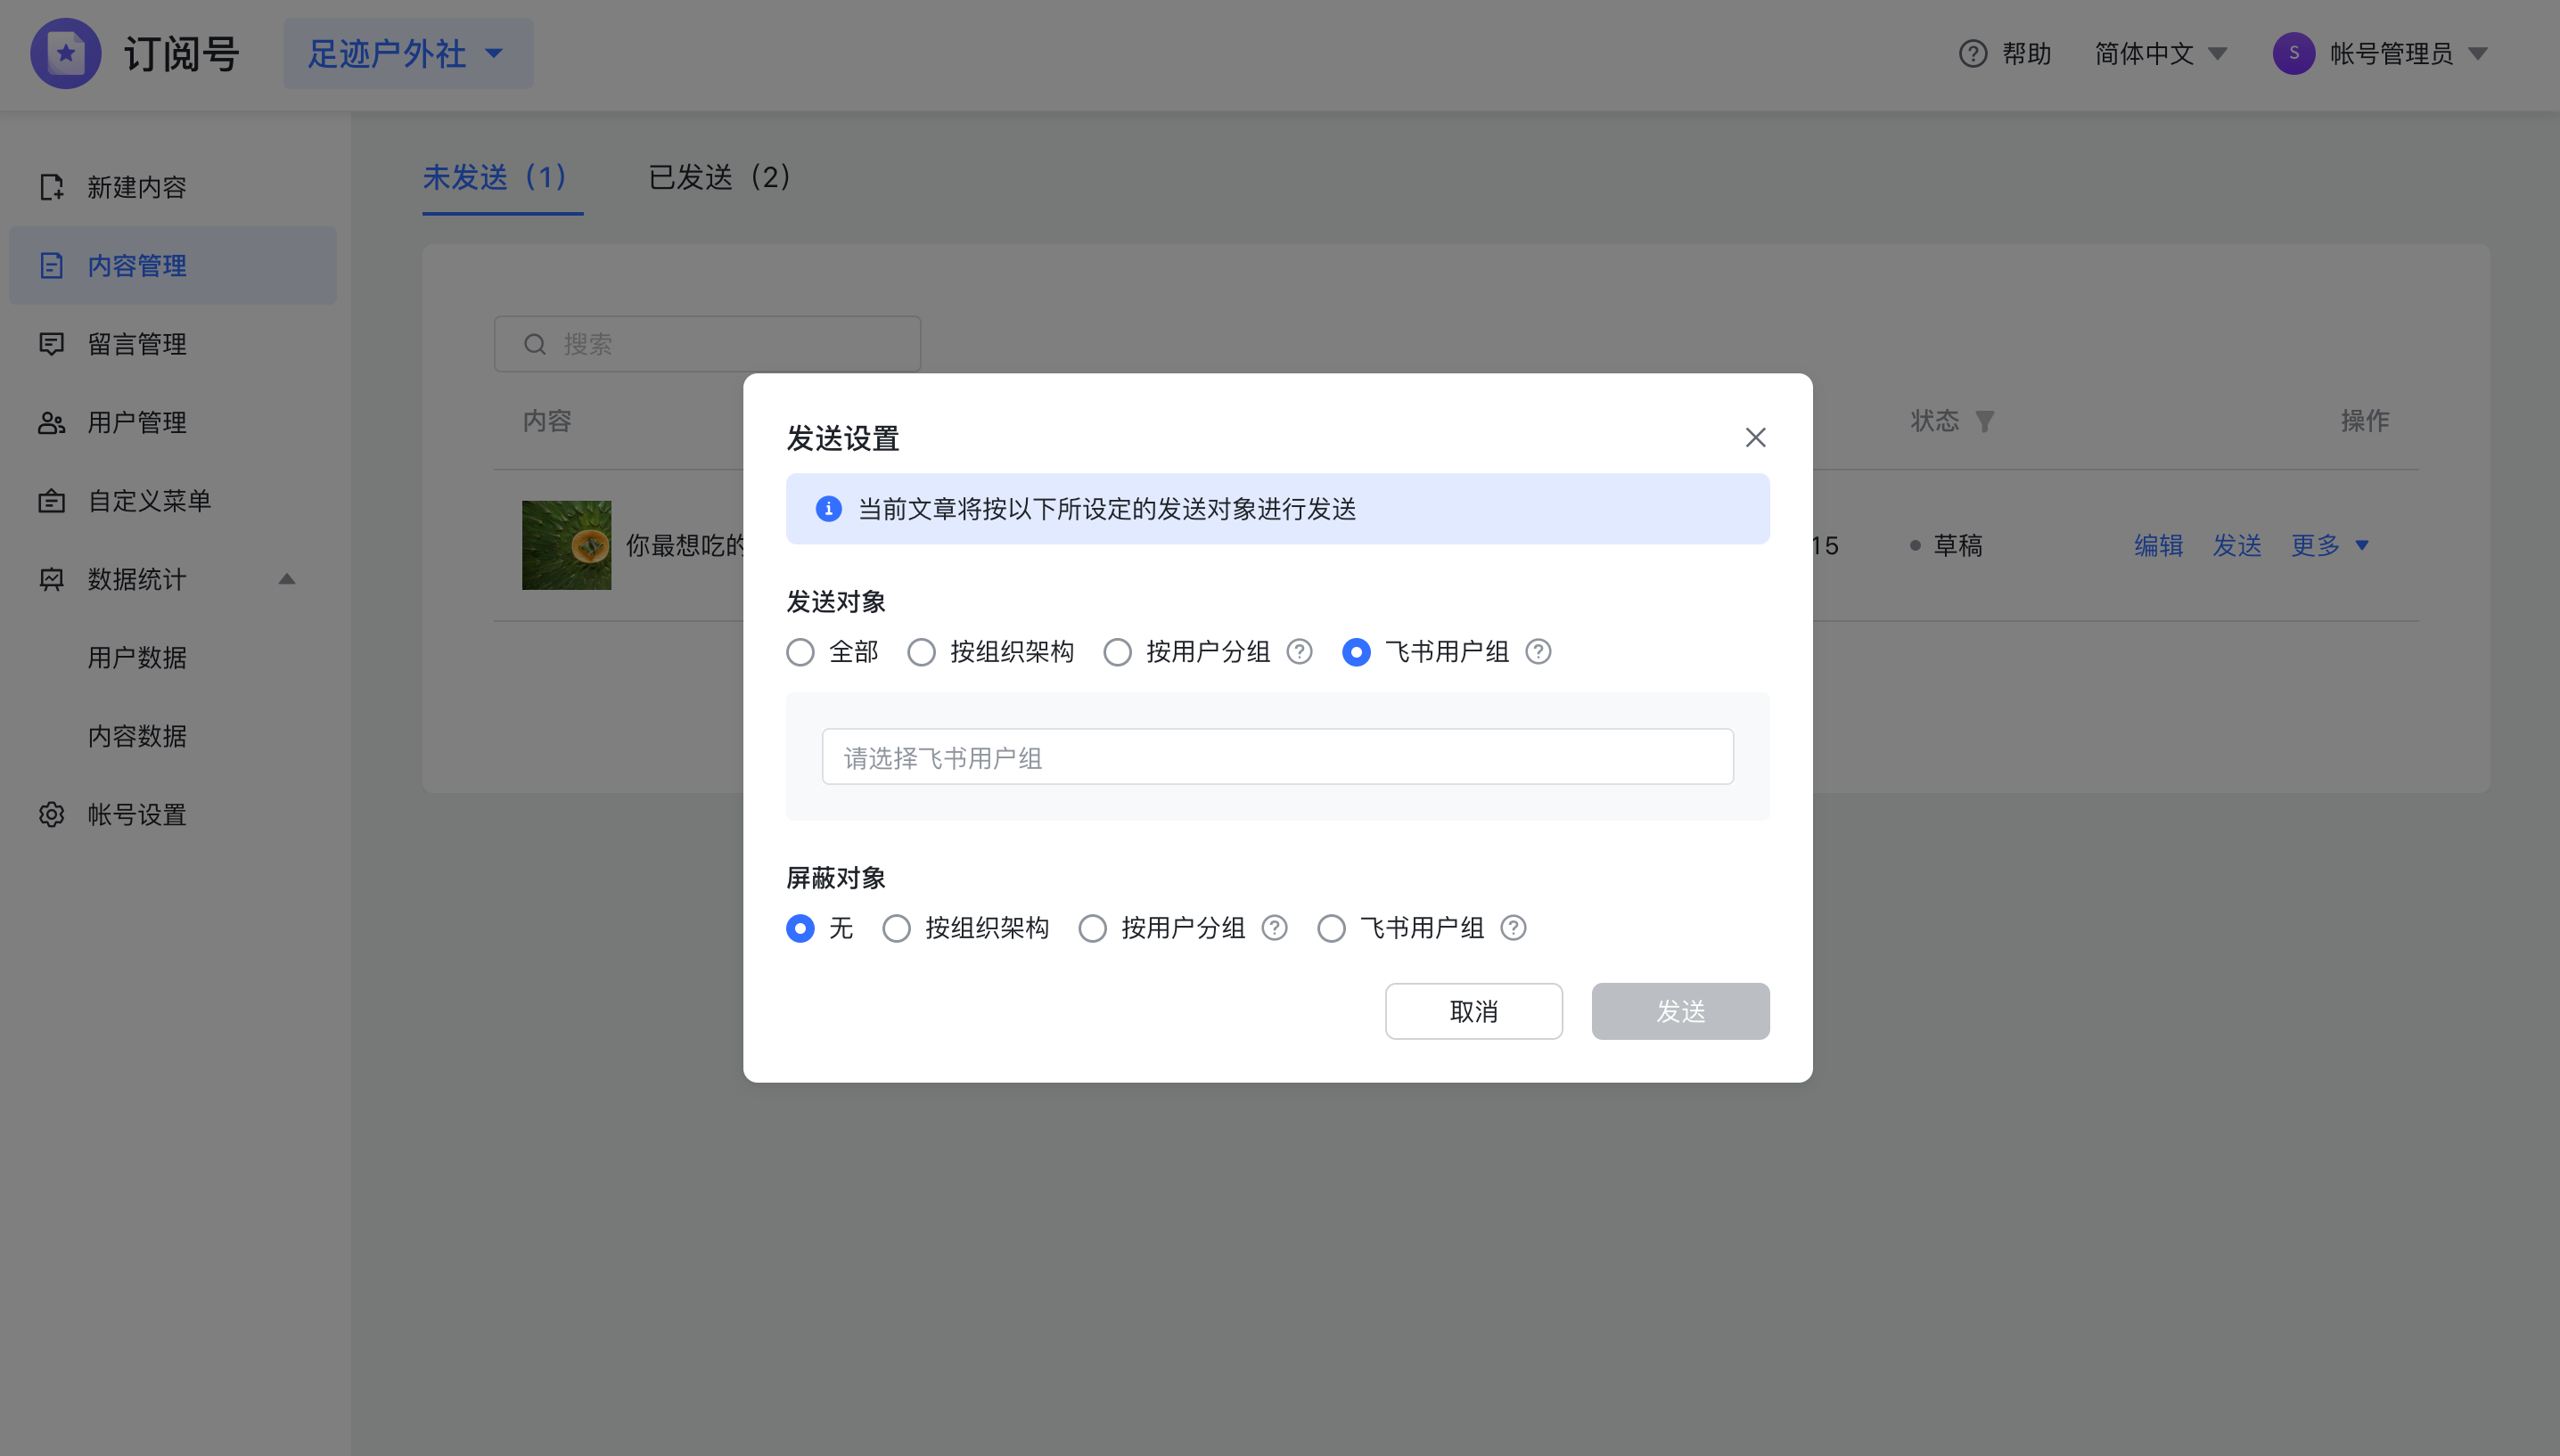Close the 发送设置 dialog

(1755, 438)
